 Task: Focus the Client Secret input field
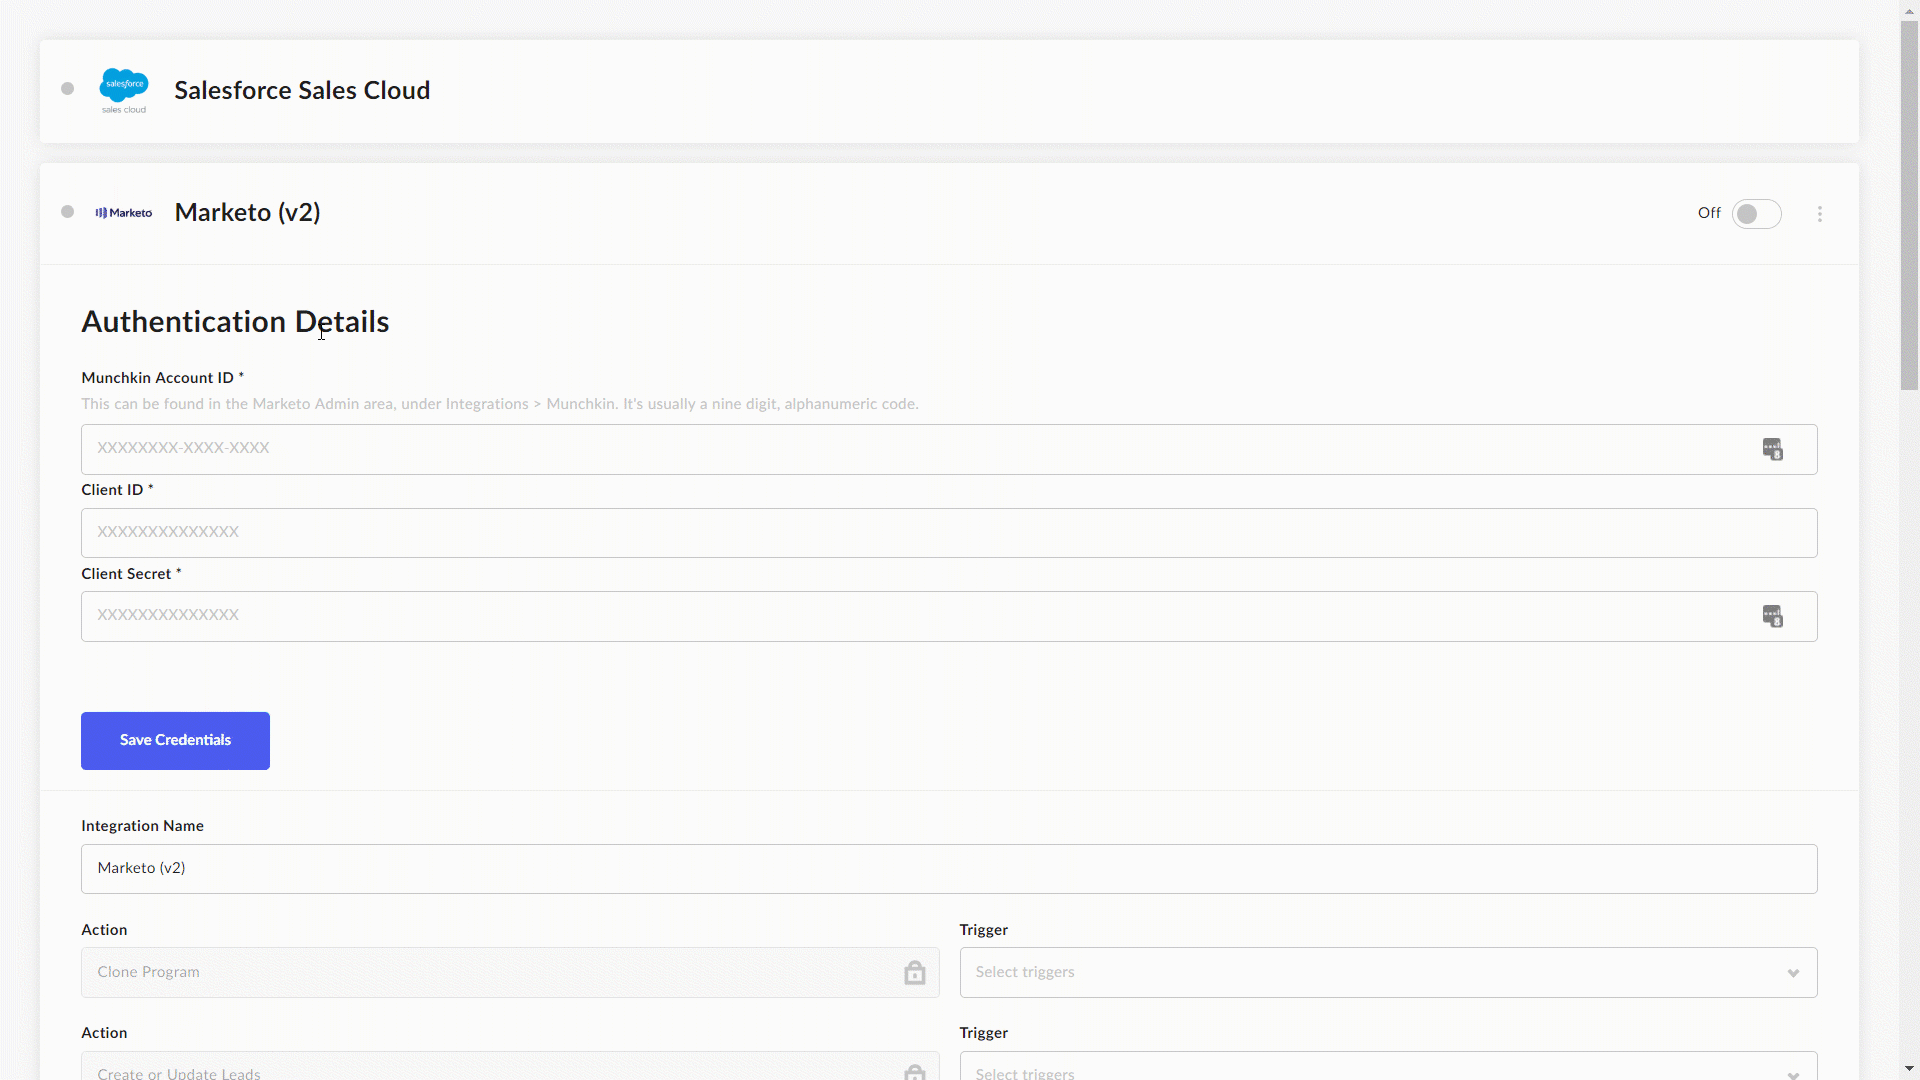pyautogui.click(x=949, y=616)
